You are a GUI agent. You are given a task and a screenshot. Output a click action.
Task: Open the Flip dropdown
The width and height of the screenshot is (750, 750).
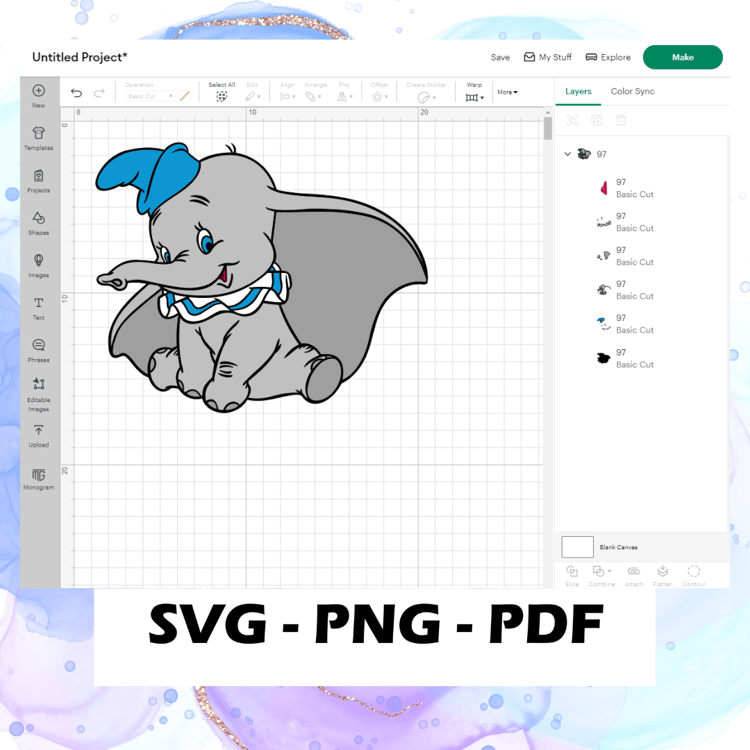point(344,92)
